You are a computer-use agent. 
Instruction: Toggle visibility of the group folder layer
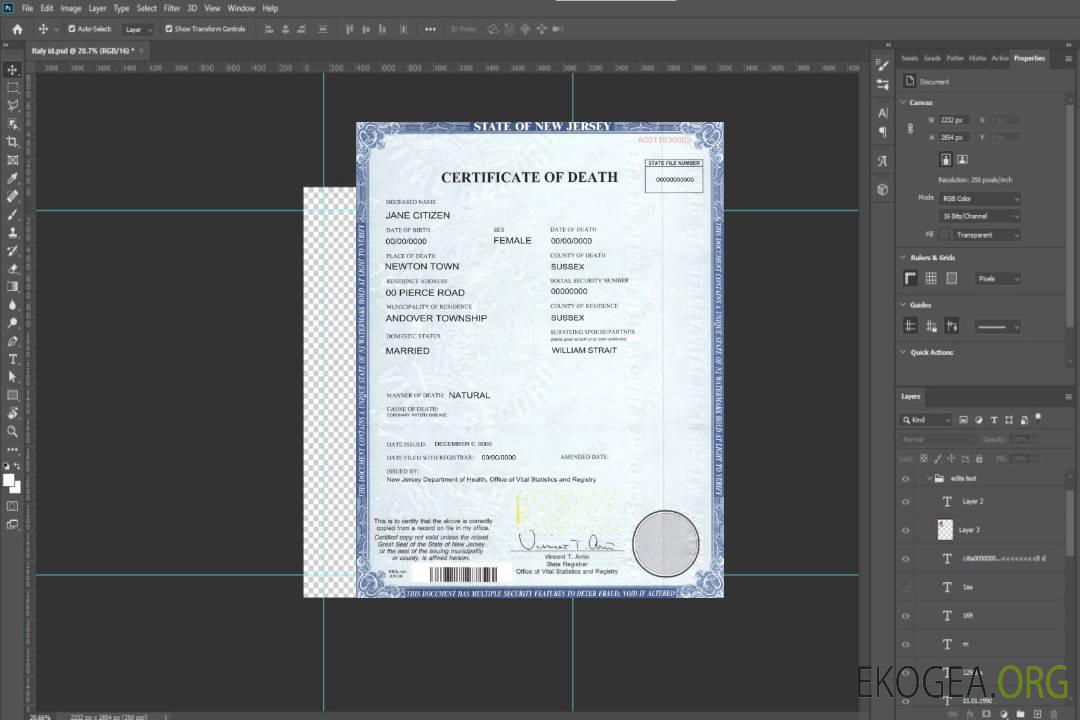pyautogui.click(x=906, y=479)
